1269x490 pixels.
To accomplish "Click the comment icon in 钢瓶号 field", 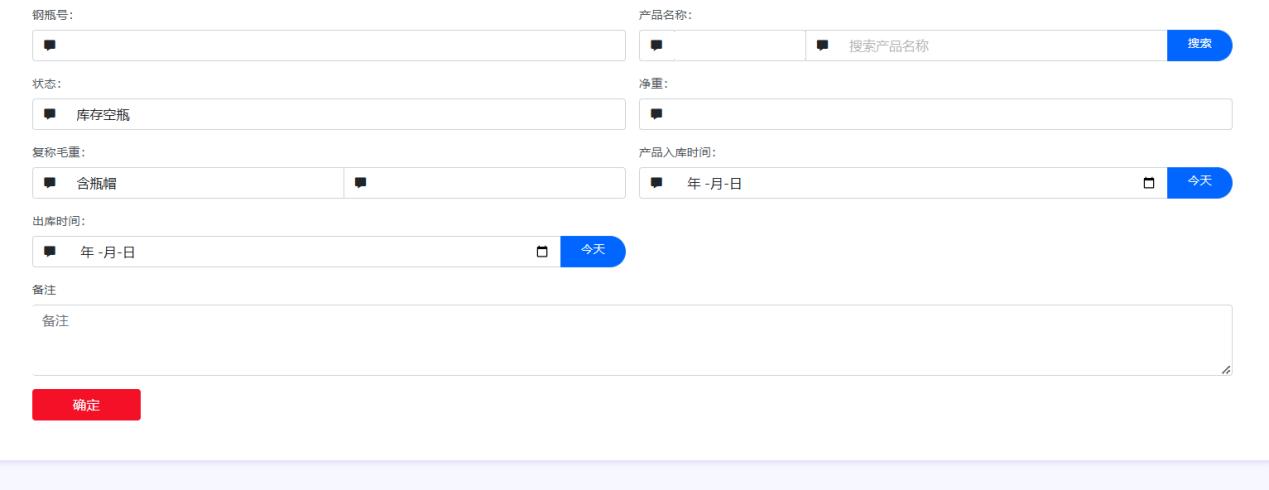I will point(49,45).
